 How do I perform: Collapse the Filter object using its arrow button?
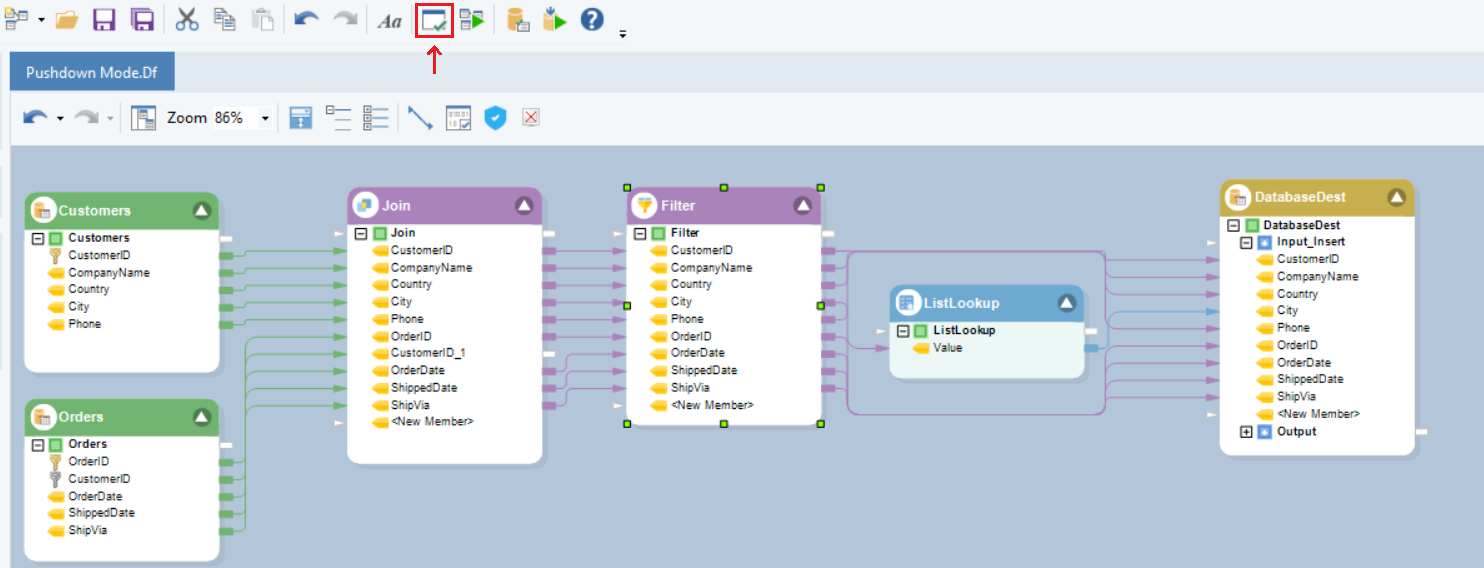point(802,205)
